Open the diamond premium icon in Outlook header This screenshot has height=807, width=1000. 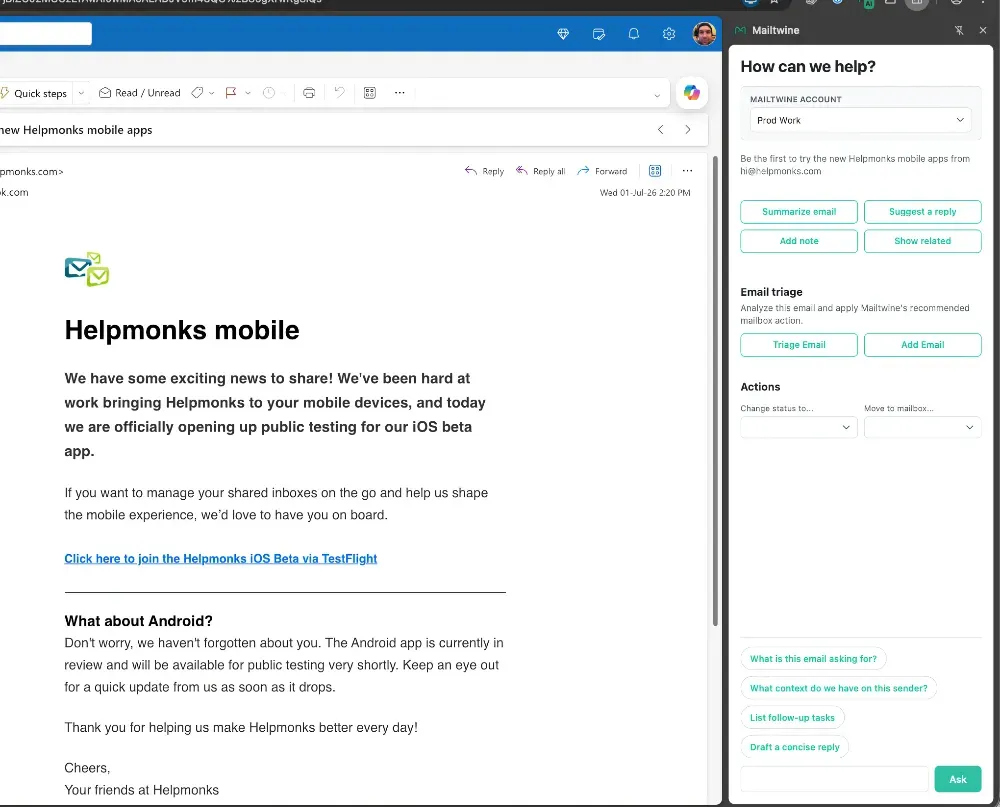[x=562, y=34]
